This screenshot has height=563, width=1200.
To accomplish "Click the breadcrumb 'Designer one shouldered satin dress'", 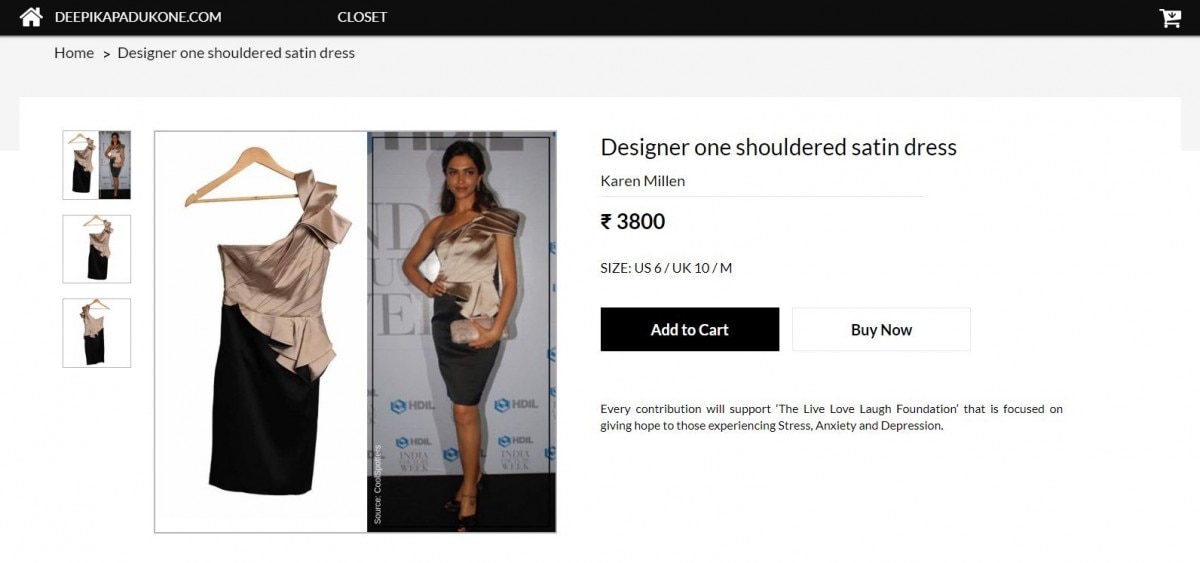I will [236, 53].
